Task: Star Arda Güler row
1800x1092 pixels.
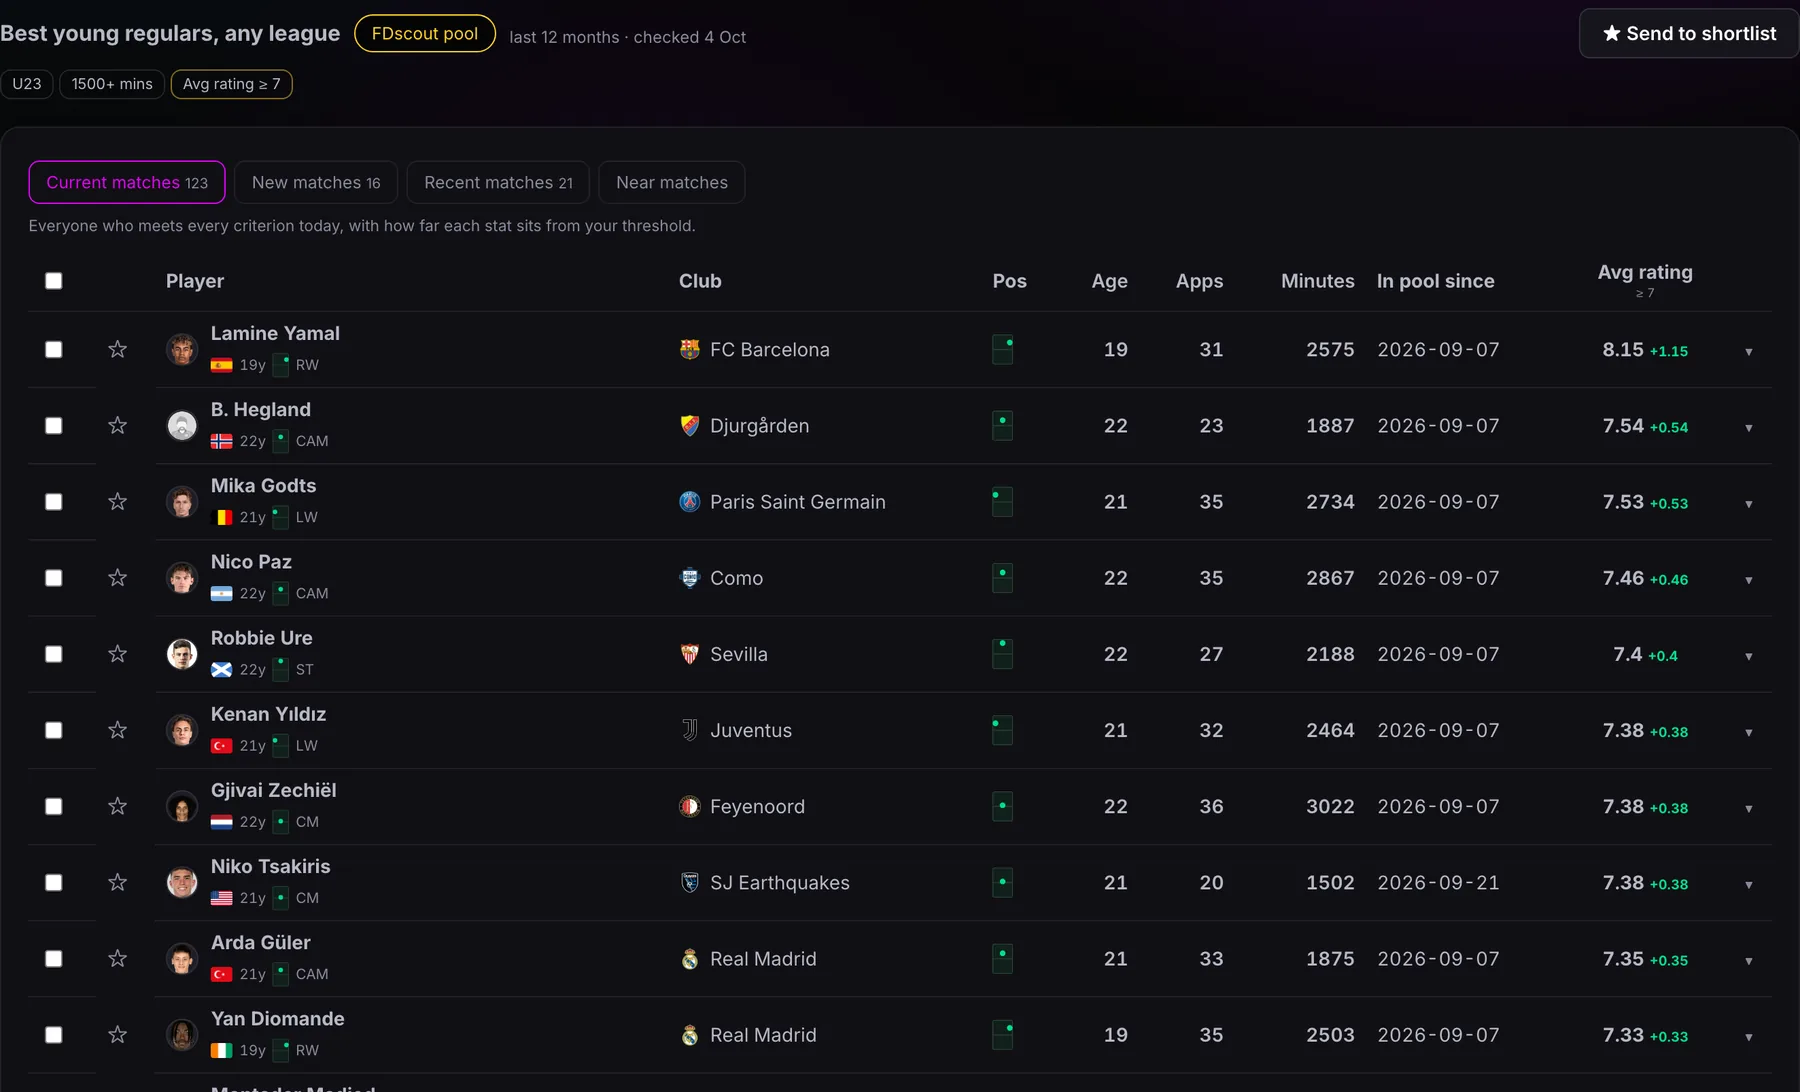Action: (x=117, y=958)
